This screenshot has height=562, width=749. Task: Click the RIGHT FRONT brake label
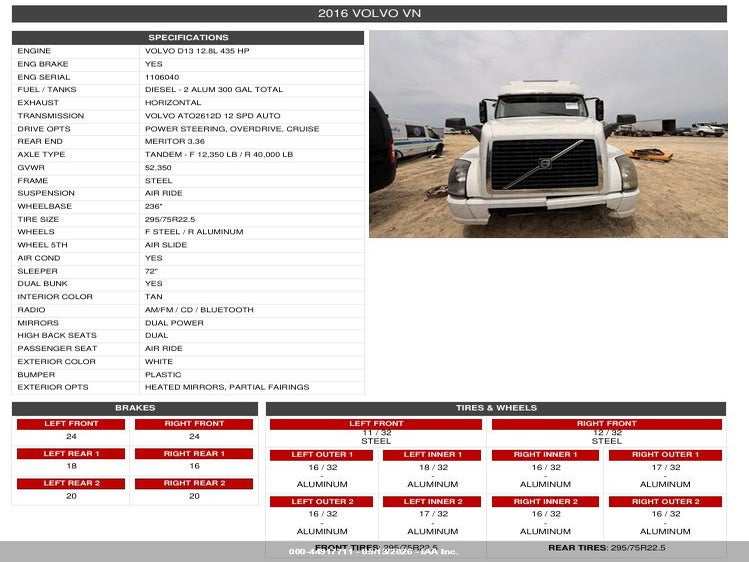tap(194, 424)
